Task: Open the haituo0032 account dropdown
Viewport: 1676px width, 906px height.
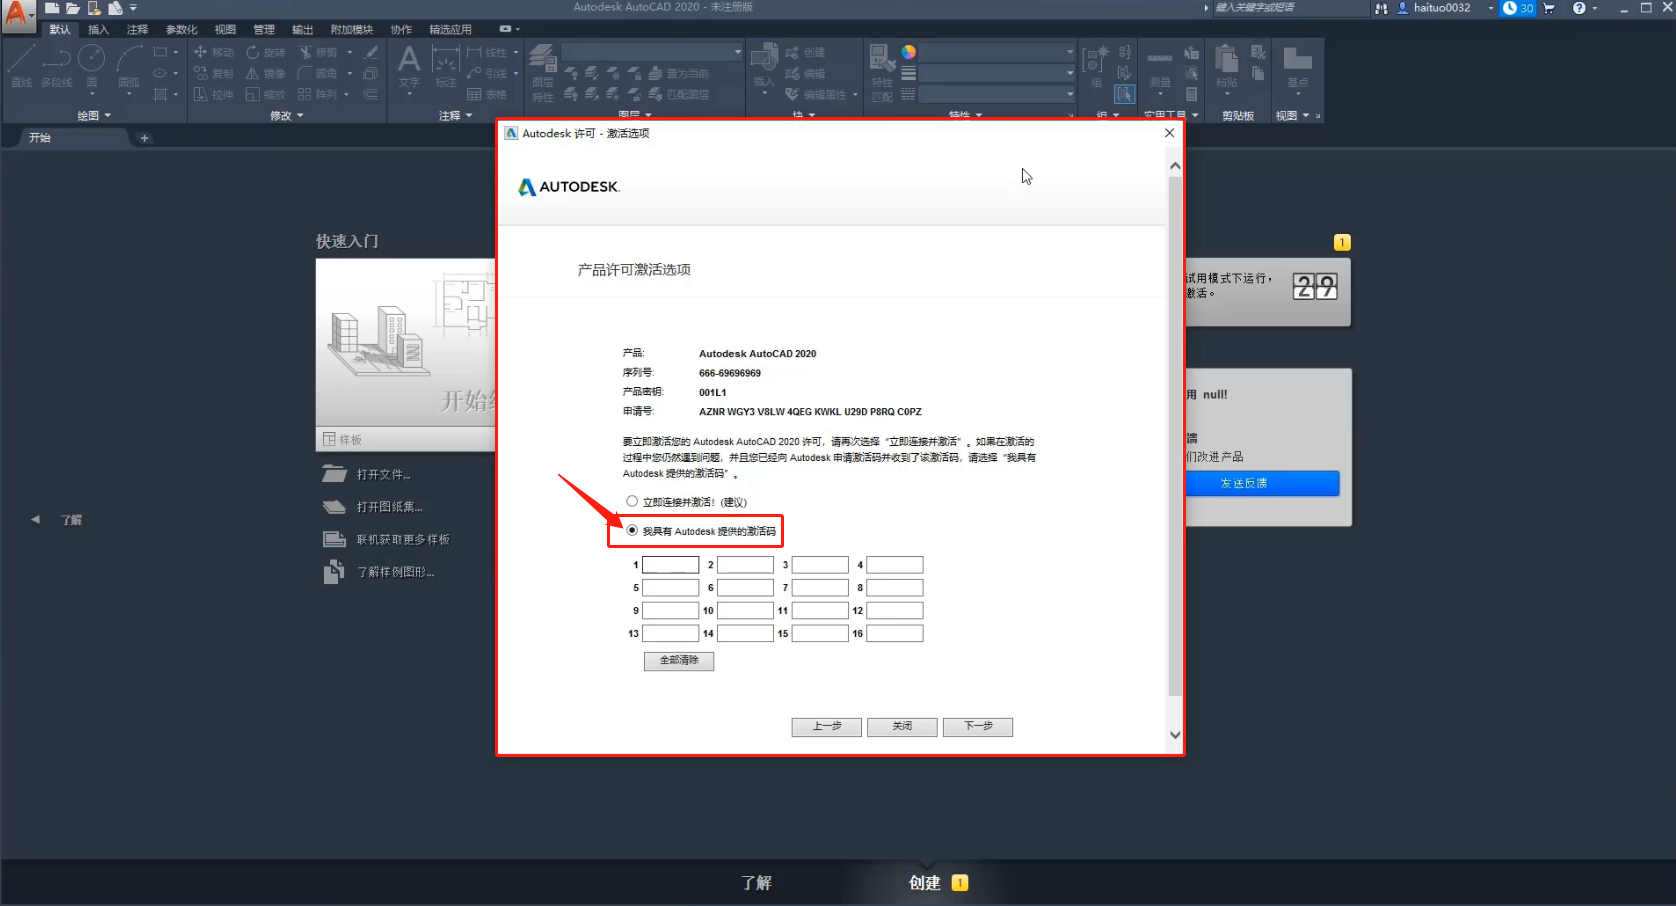Action: 1491,8
